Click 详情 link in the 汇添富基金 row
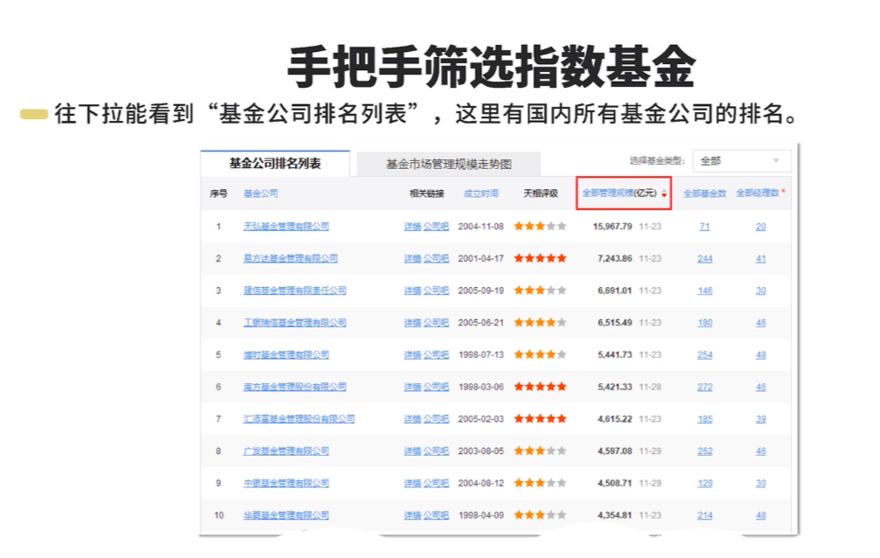Viewport: 880px width, 558px height. pyautogui.click(x=412, y=419)
